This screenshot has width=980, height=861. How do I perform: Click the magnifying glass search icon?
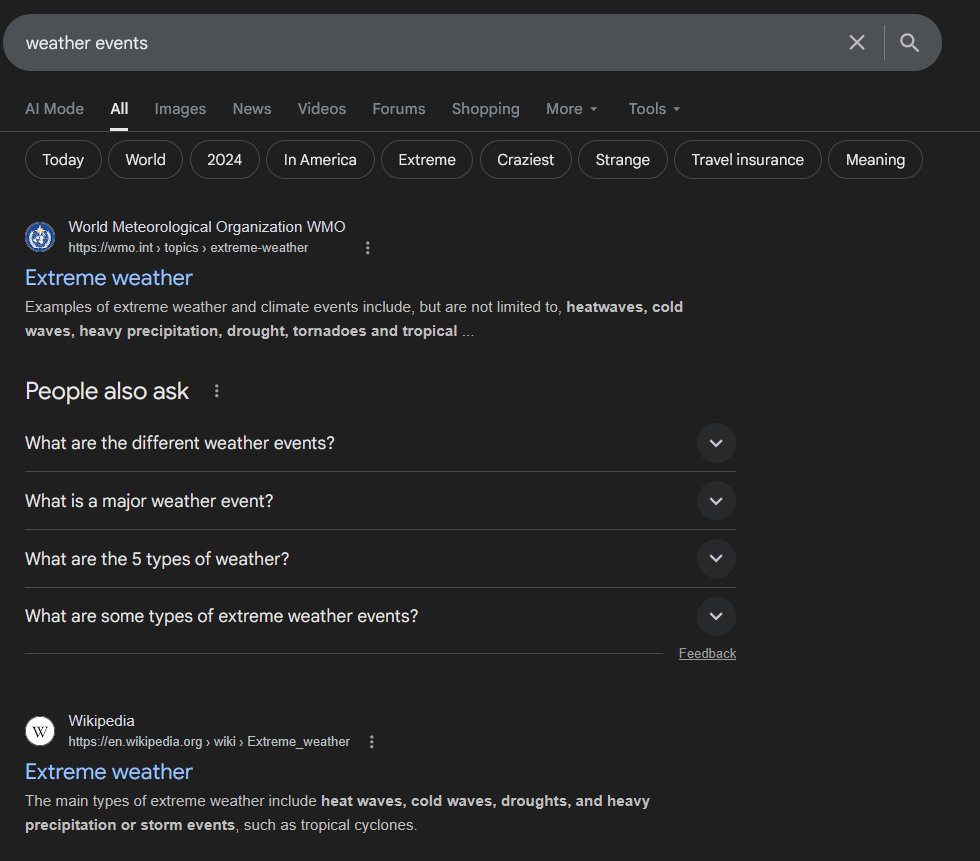pos(909,42)
